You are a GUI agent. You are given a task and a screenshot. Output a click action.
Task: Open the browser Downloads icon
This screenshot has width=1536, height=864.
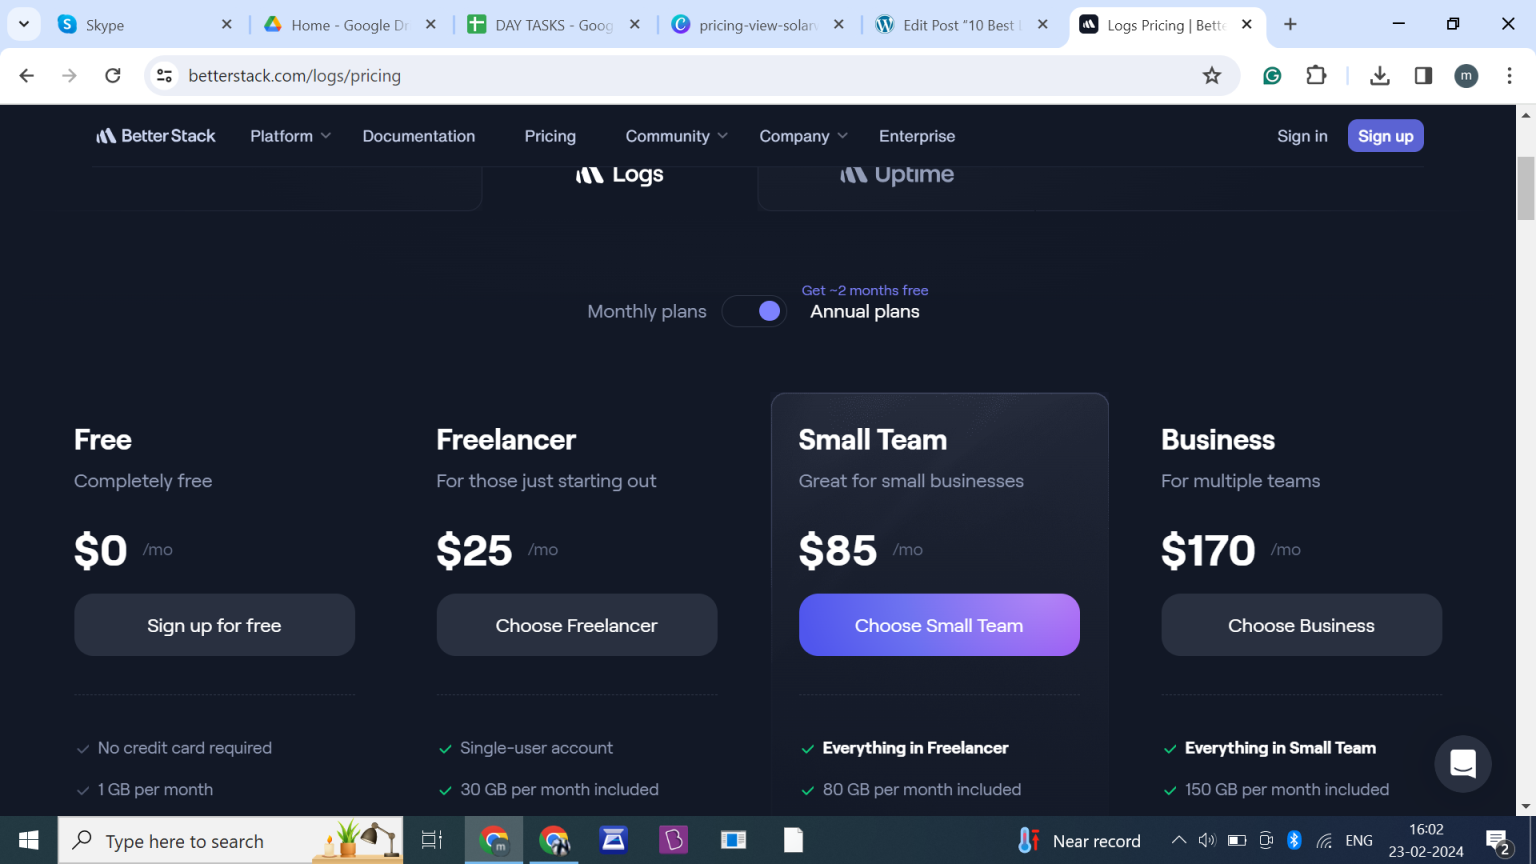[1380, 75]
